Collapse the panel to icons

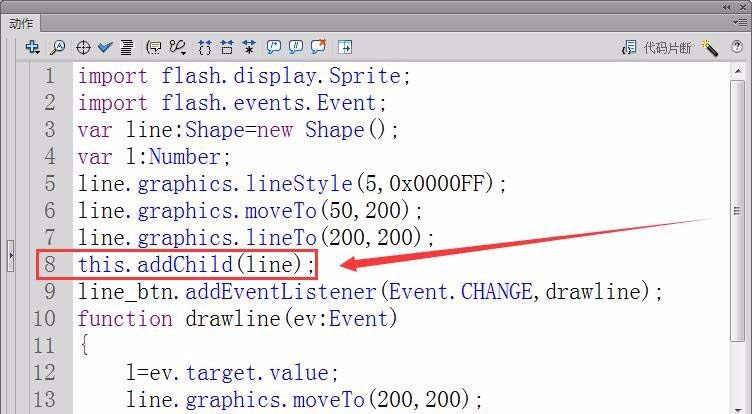[x=727, y=7]
